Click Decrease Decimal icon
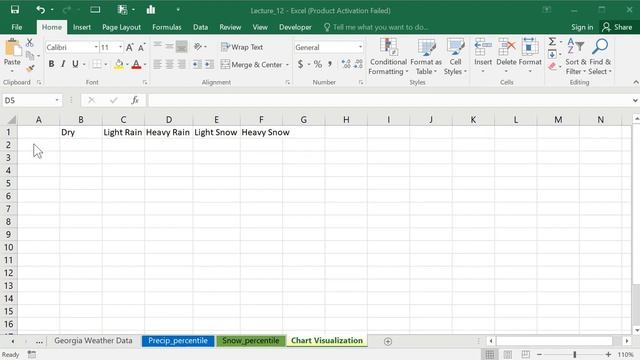This screenshot has height=360, width=640. (x=358, y=64)
